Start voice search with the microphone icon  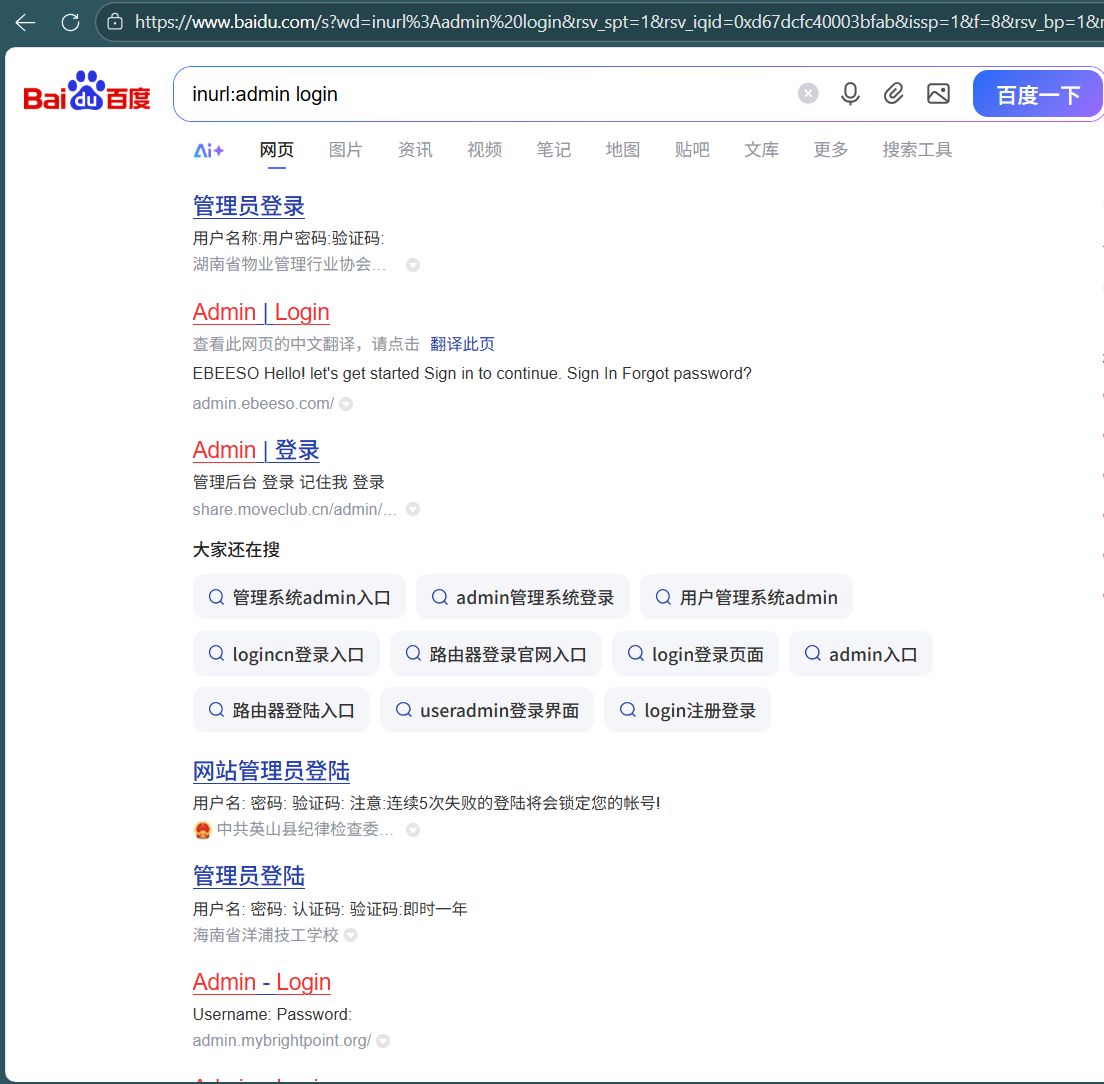(x=851, y=93)
